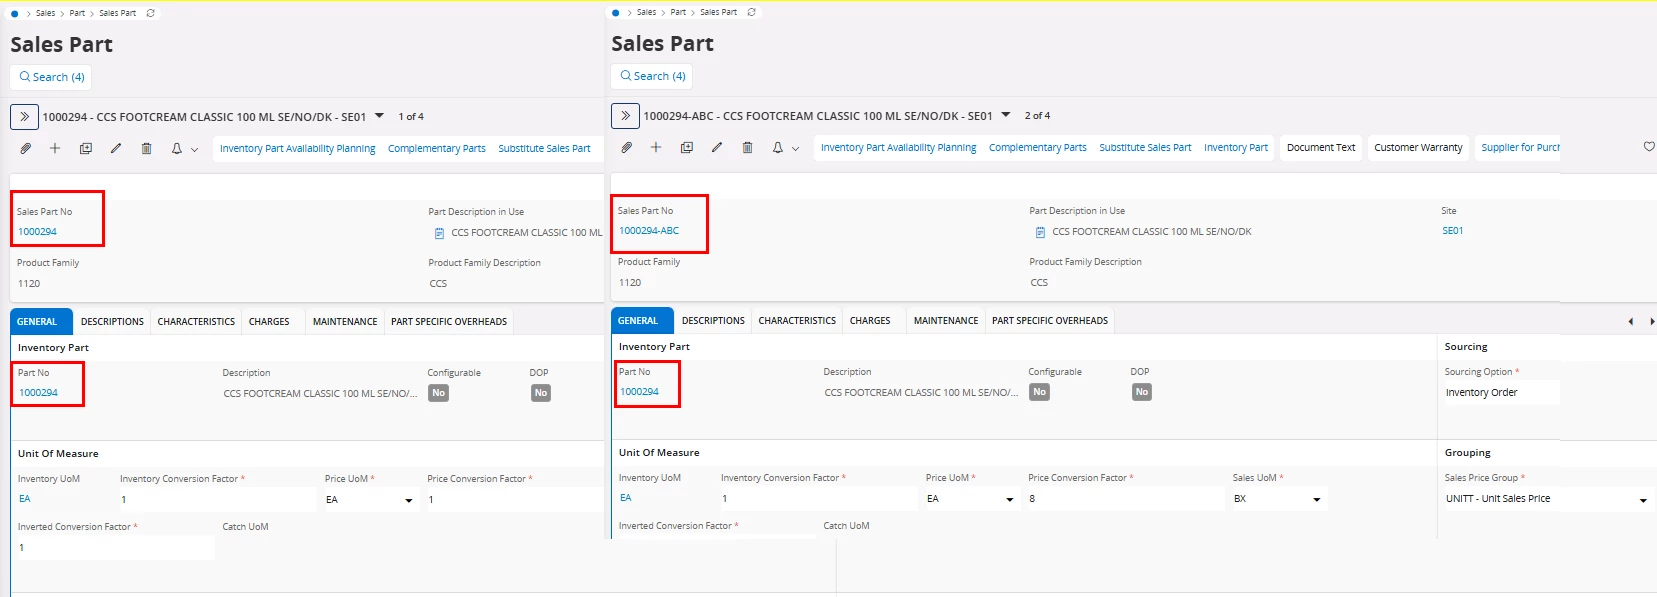Click the notification bell on the 2 of 4 record
The image size is (1657, 597).
(x=777, y=147)
